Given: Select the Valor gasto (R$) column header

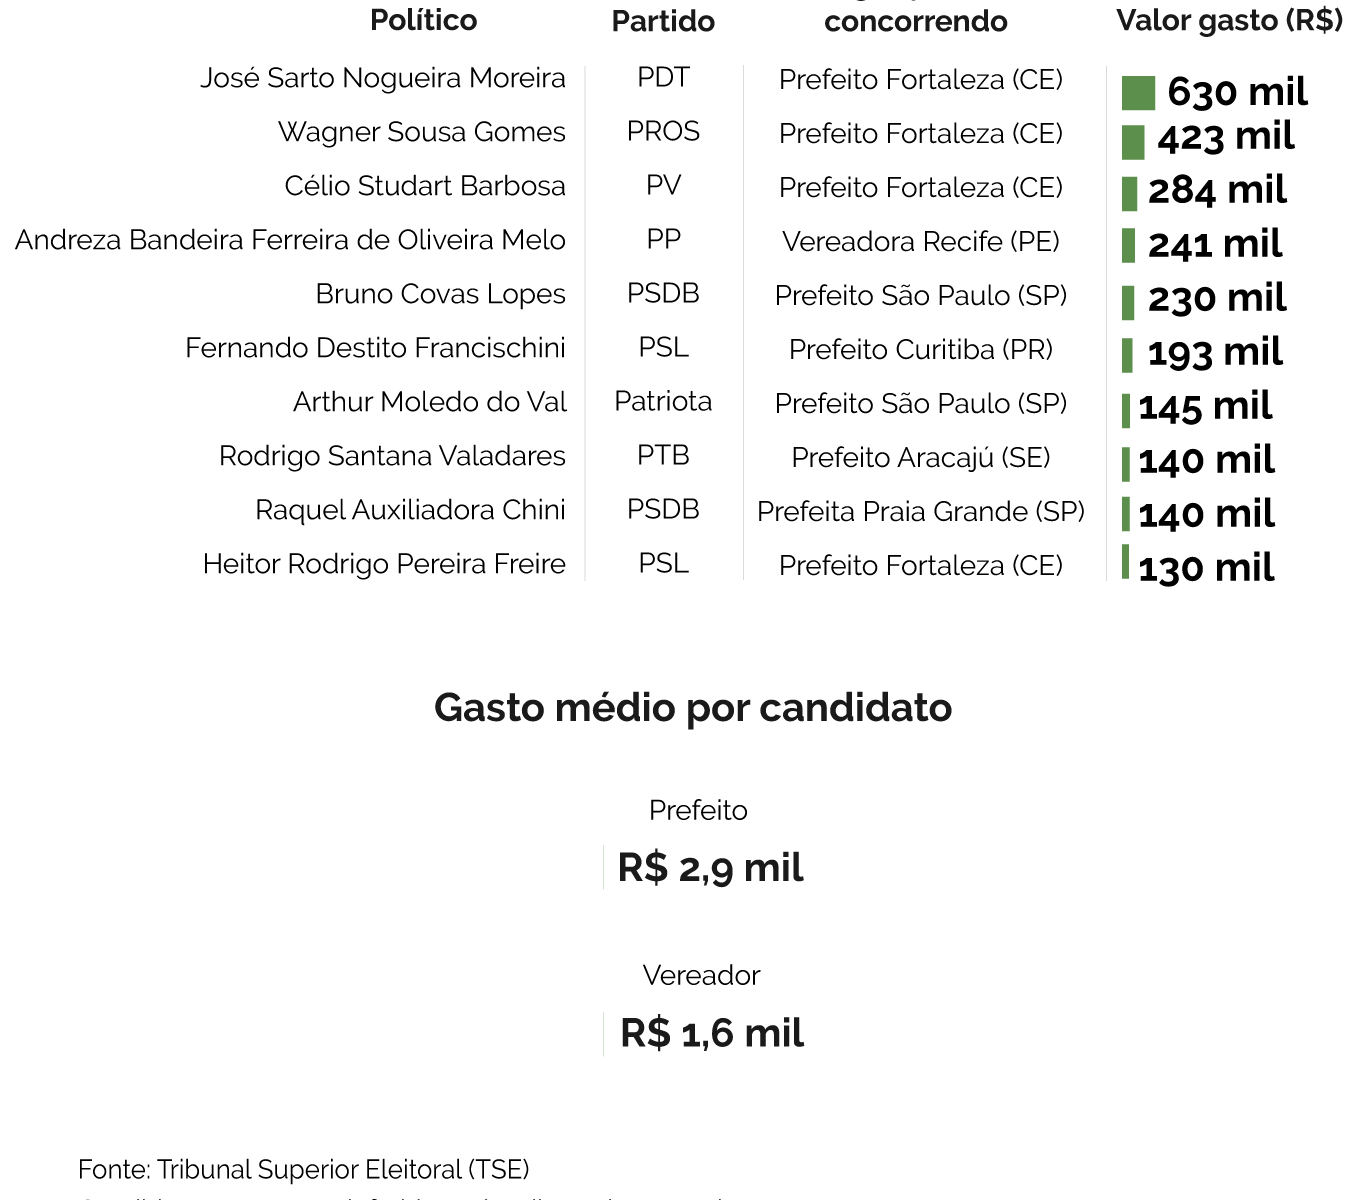Looking at the screenshot, I should click(x=1229, y=20).
